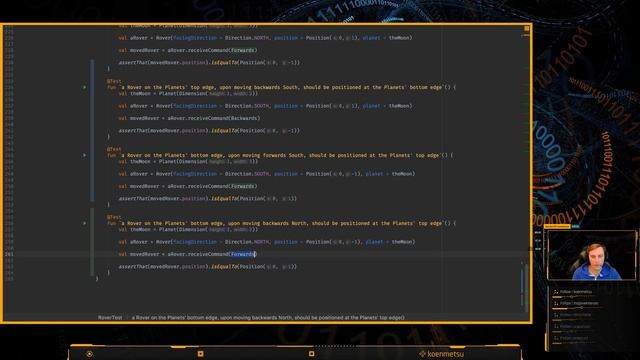Screen dimensions: 640x360
Task: Select the RoverTest breadcrumb
Action: (110, 317)
